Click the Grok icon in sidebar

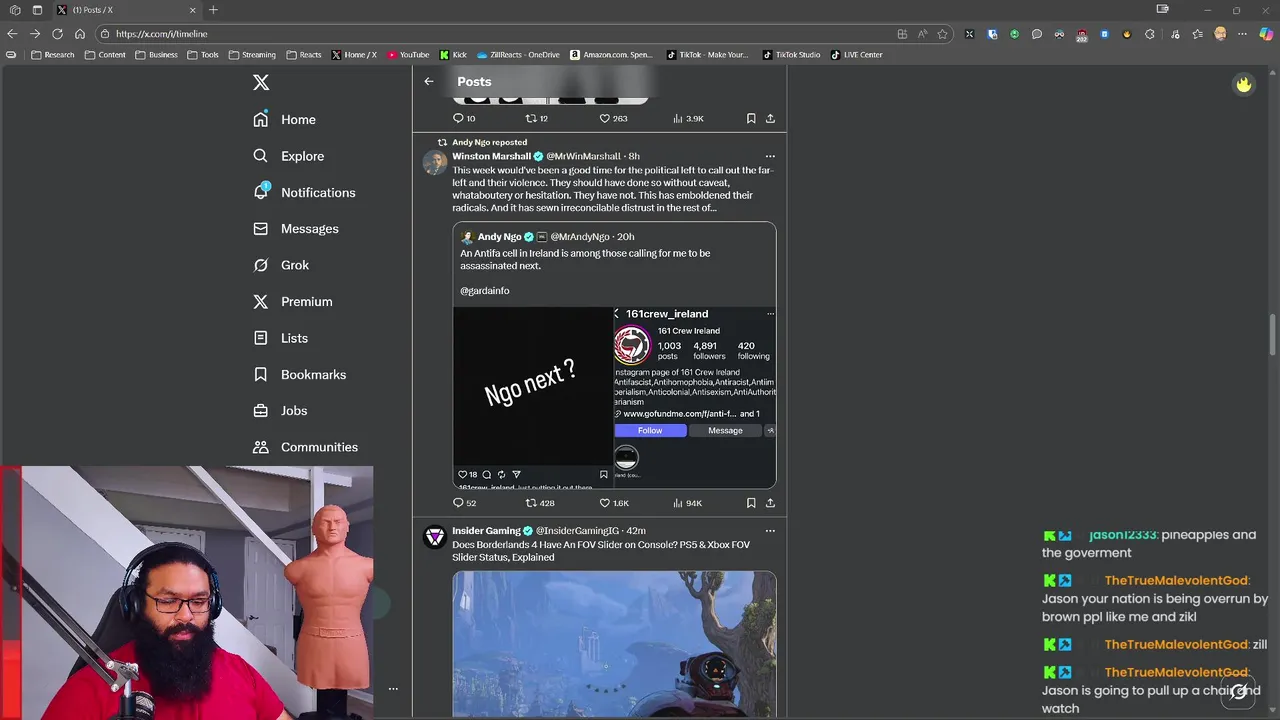(x=261, y=265)
